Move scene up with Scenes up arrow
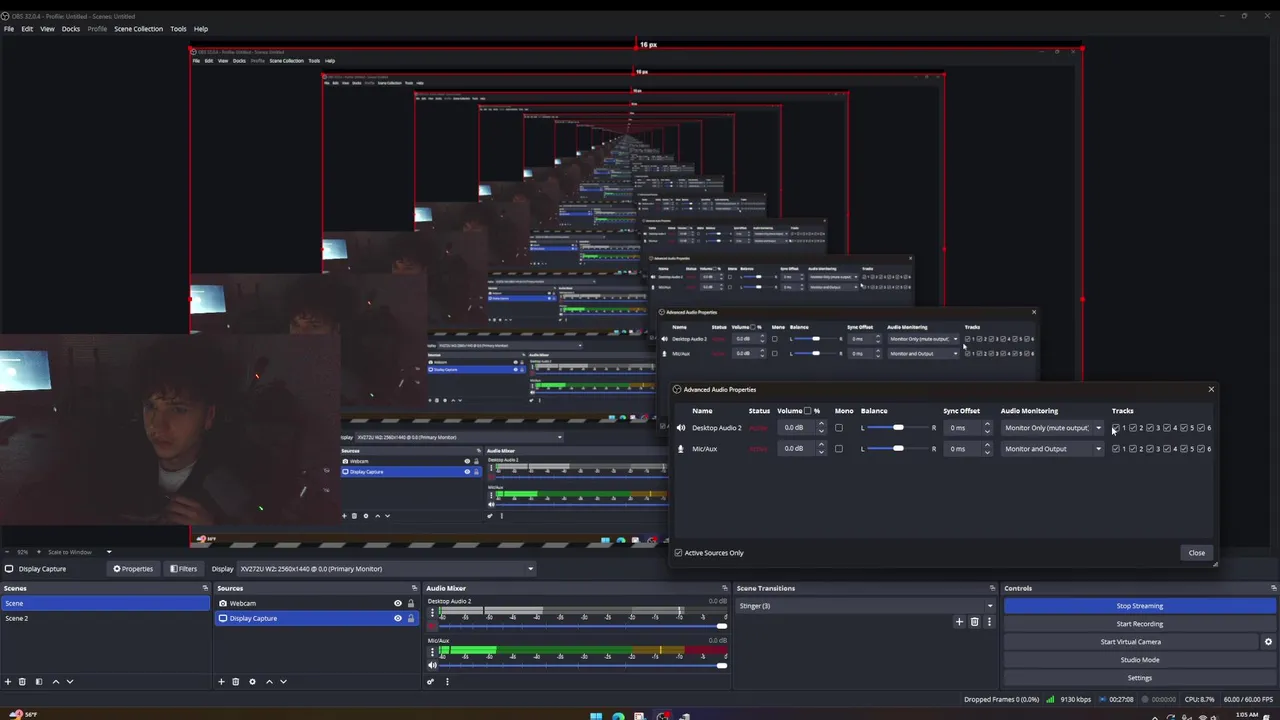Viewport: 1280px width, 720px height. pos(56,681)
